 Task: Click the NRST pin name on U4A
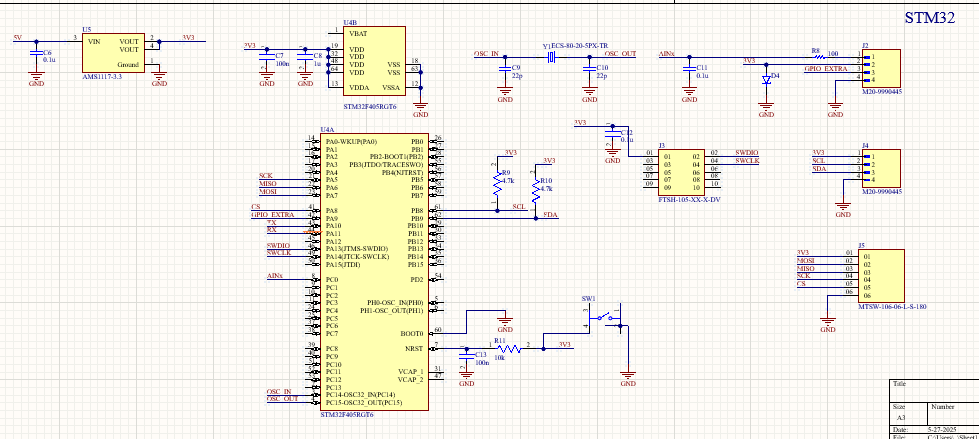tap(415, 348)
